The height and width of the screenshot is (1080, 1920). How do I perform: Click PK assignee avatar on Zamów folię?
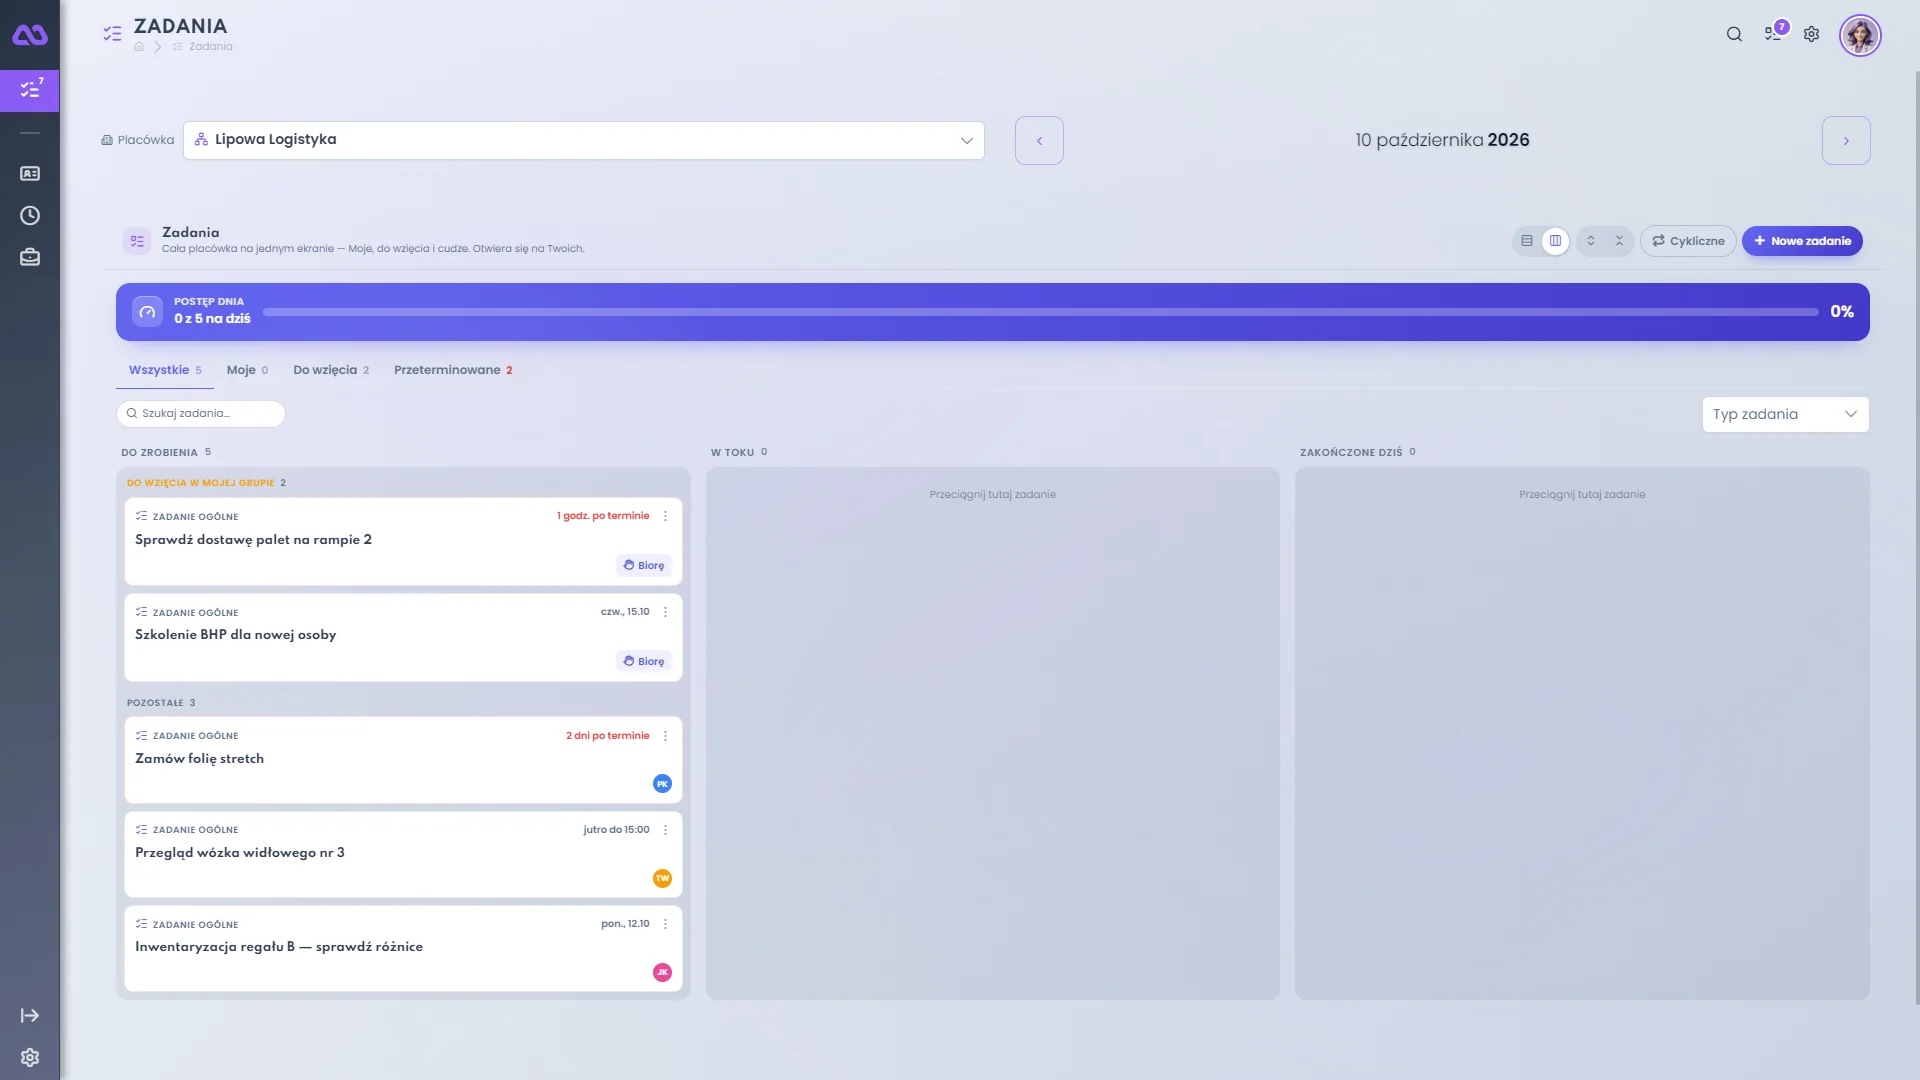click(x=662, y=784)
